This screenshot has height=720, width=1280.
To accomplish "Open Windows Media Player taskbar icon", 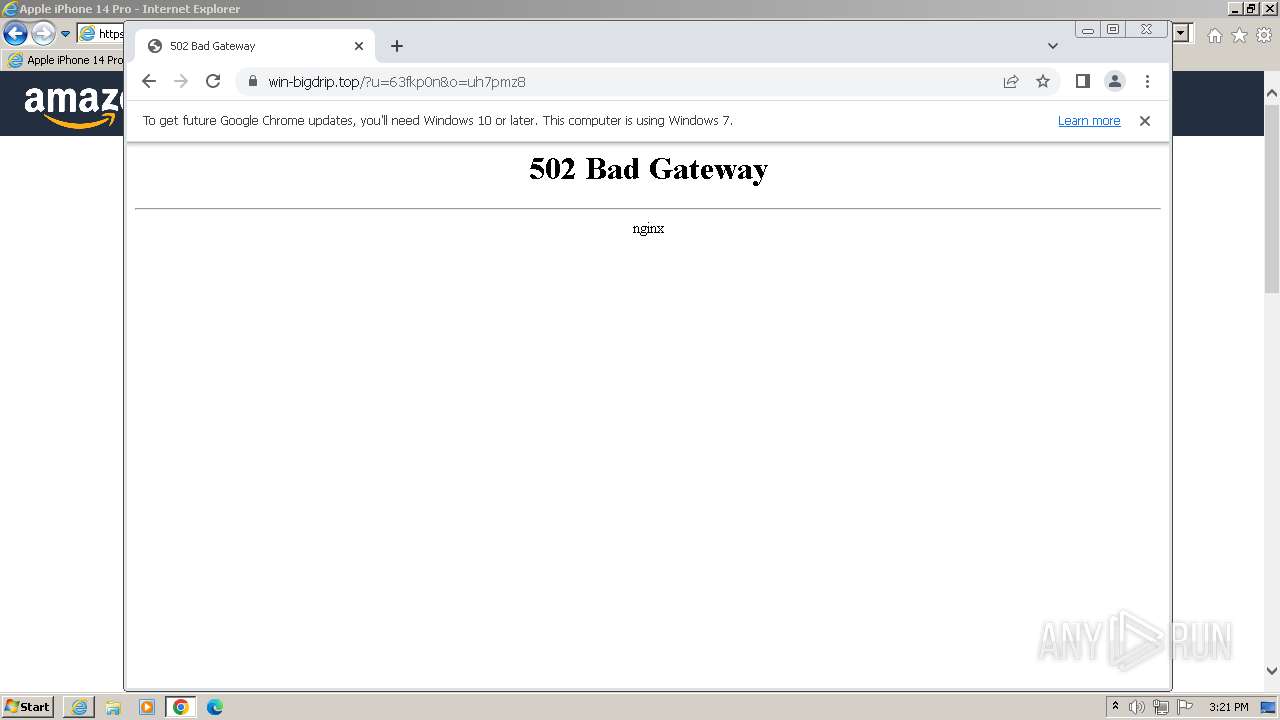I will (147, 707).
